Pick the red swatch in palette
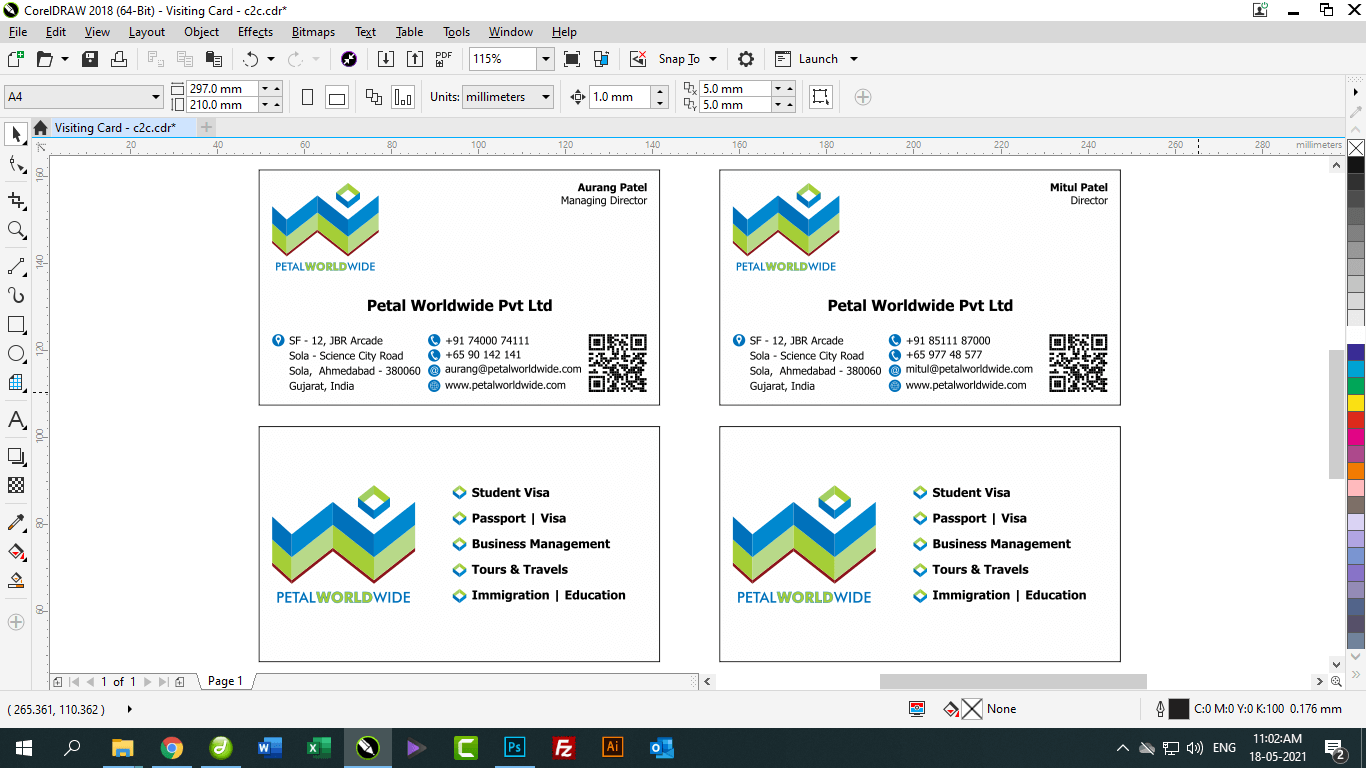 pos(1355,420)
